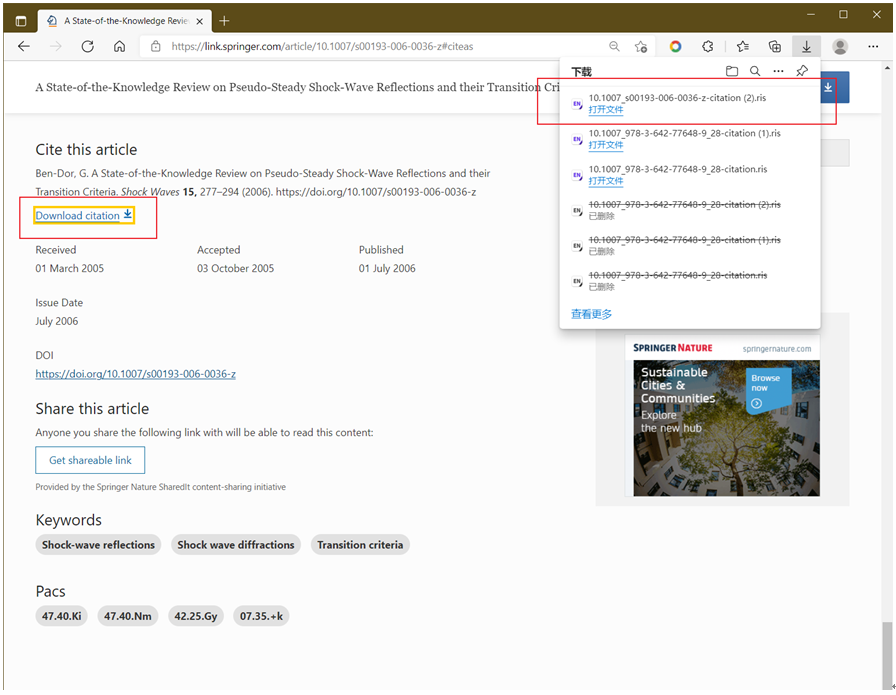Go to browser Home page icon
The image size is (896, 695).
pos(119,46)
